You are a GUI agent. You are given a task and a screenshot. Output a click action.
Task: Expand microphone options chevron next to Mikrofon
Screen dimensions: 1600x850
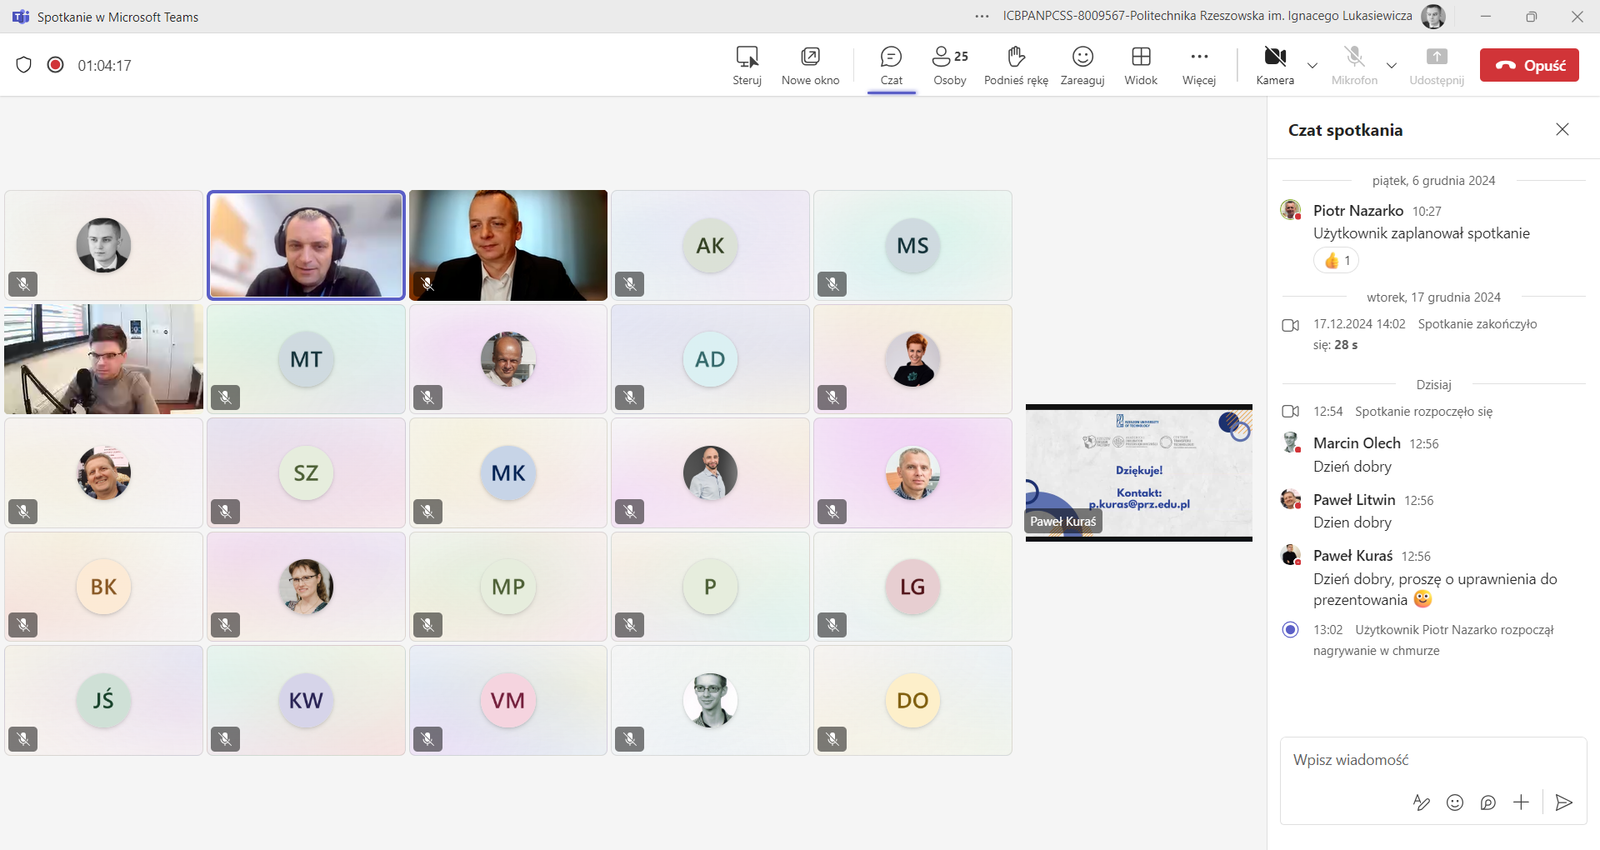(1391, 66)
